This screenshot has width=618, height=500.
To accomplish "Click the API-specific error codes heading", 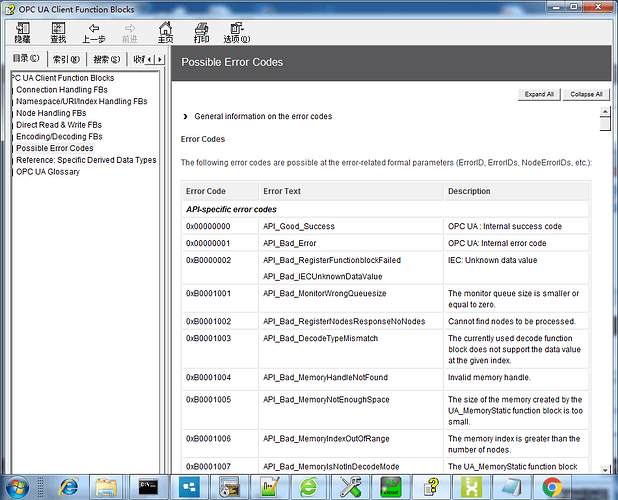I will coord(231,209).
